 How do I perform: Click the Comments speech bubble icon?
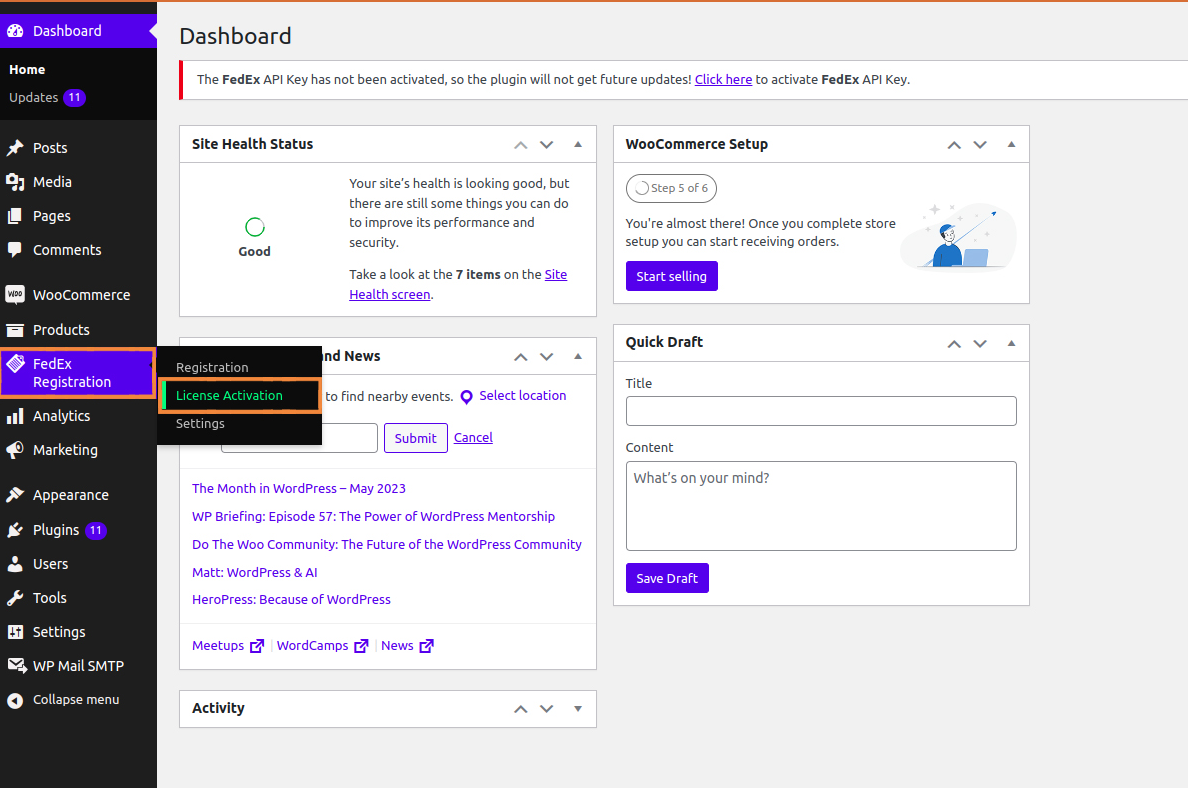pyautogui.click(x=15, y=249)
